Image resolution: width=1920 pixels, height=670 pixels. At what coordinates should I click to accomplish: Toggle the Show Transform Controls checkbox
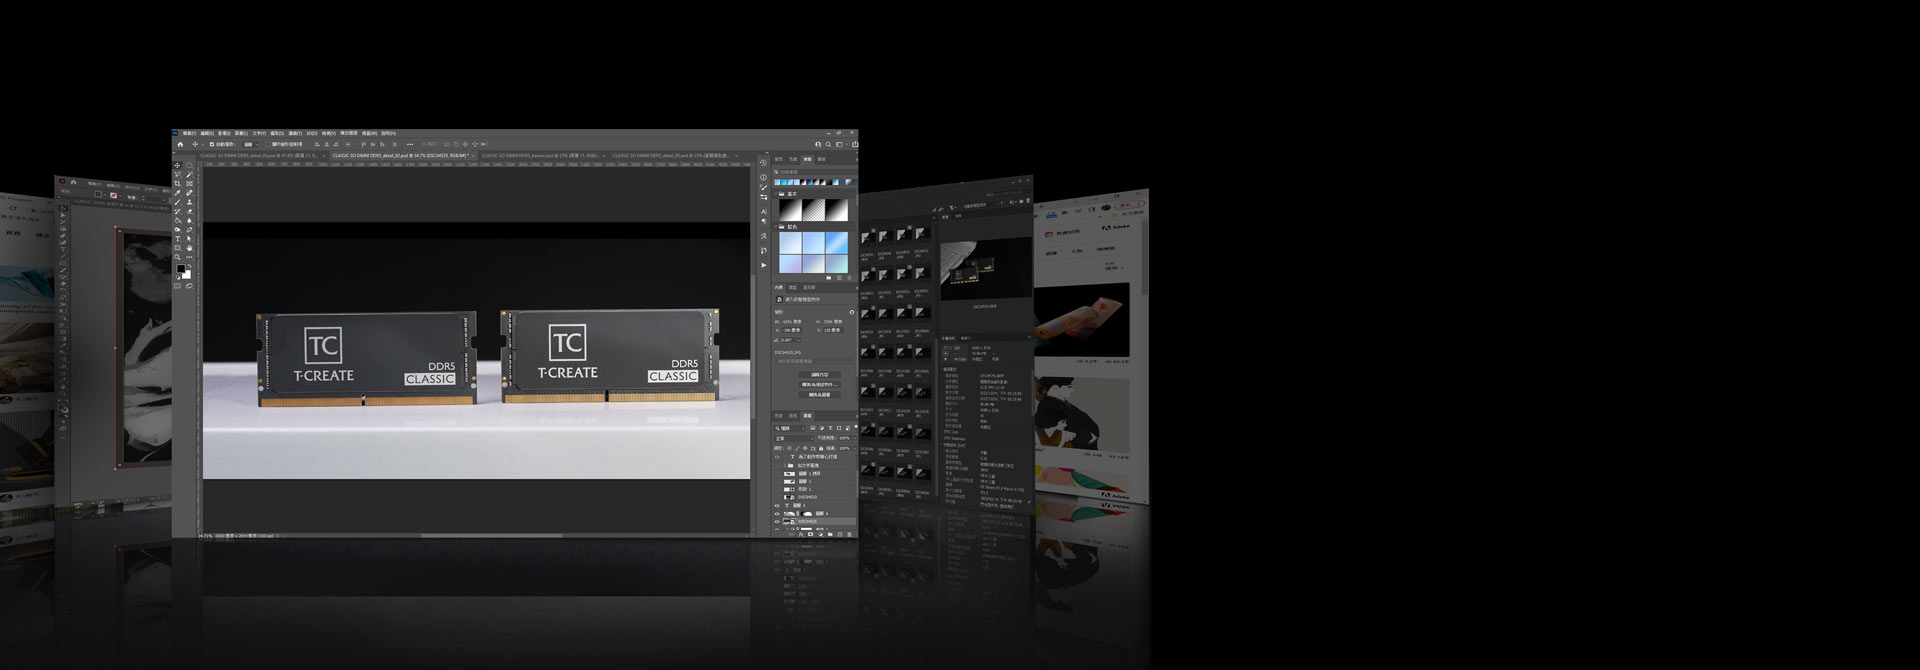pos(267,145)
